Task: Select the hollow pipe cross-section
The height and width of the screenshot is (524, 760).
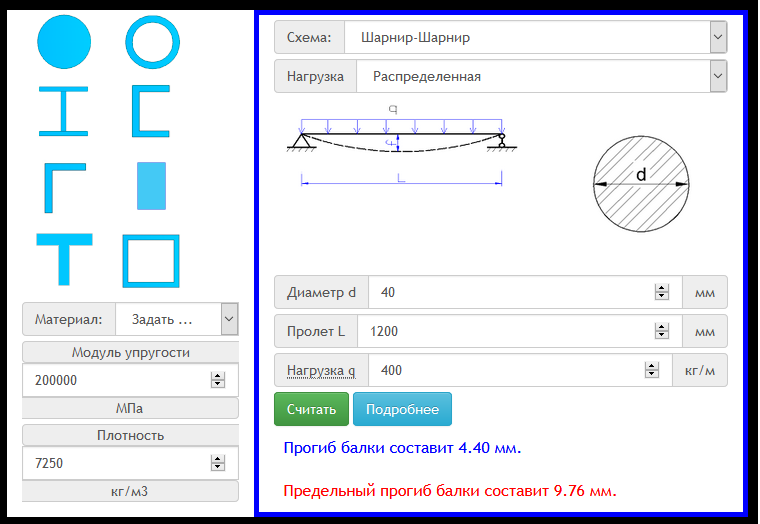Action: (153, 42)
